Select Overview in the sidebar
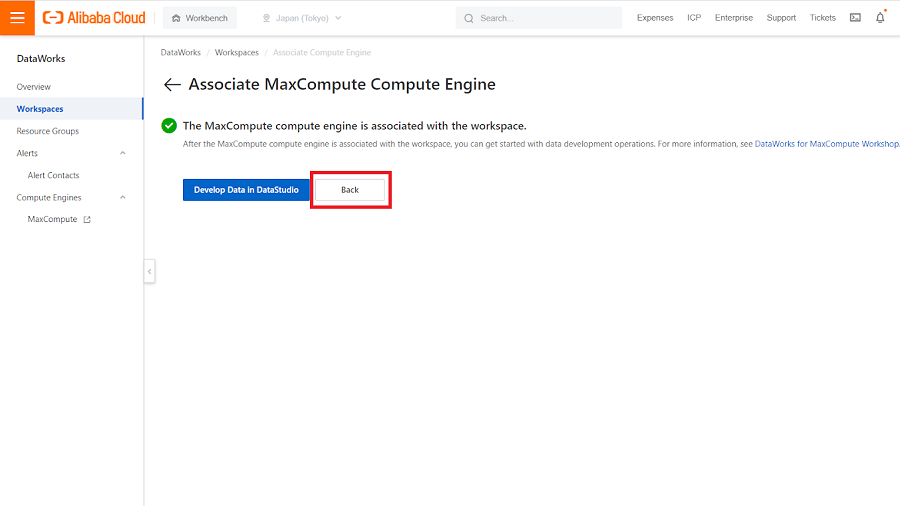900x506 pixels. point(34,87)
